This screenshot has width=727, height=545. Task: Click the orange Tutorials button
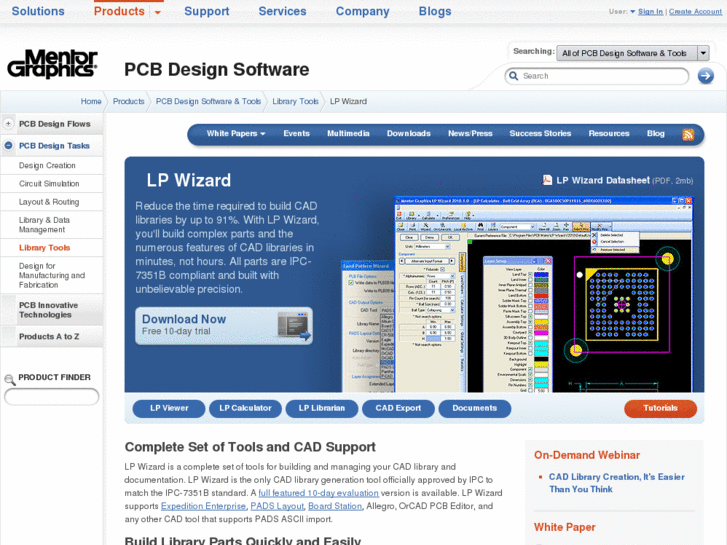point(660,408)
